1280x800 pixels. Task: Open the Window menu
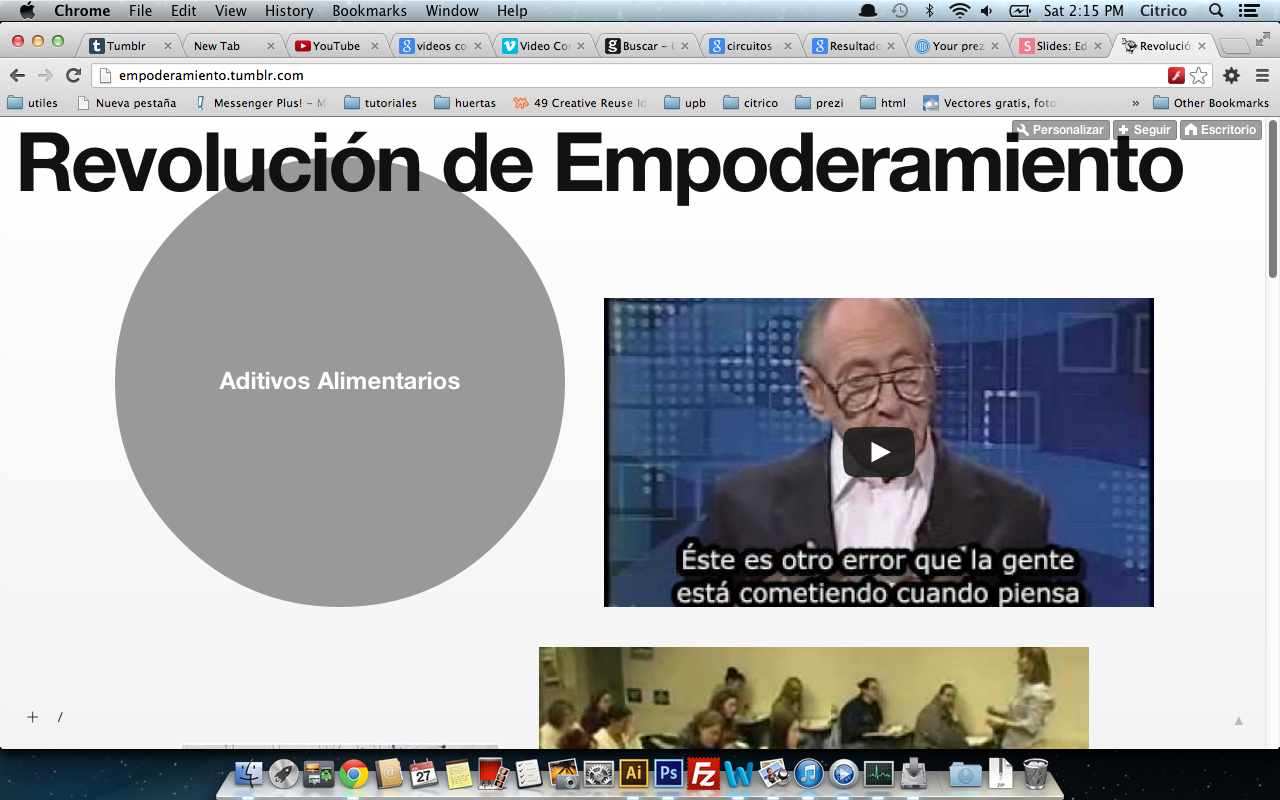click(x=452, y=11)
